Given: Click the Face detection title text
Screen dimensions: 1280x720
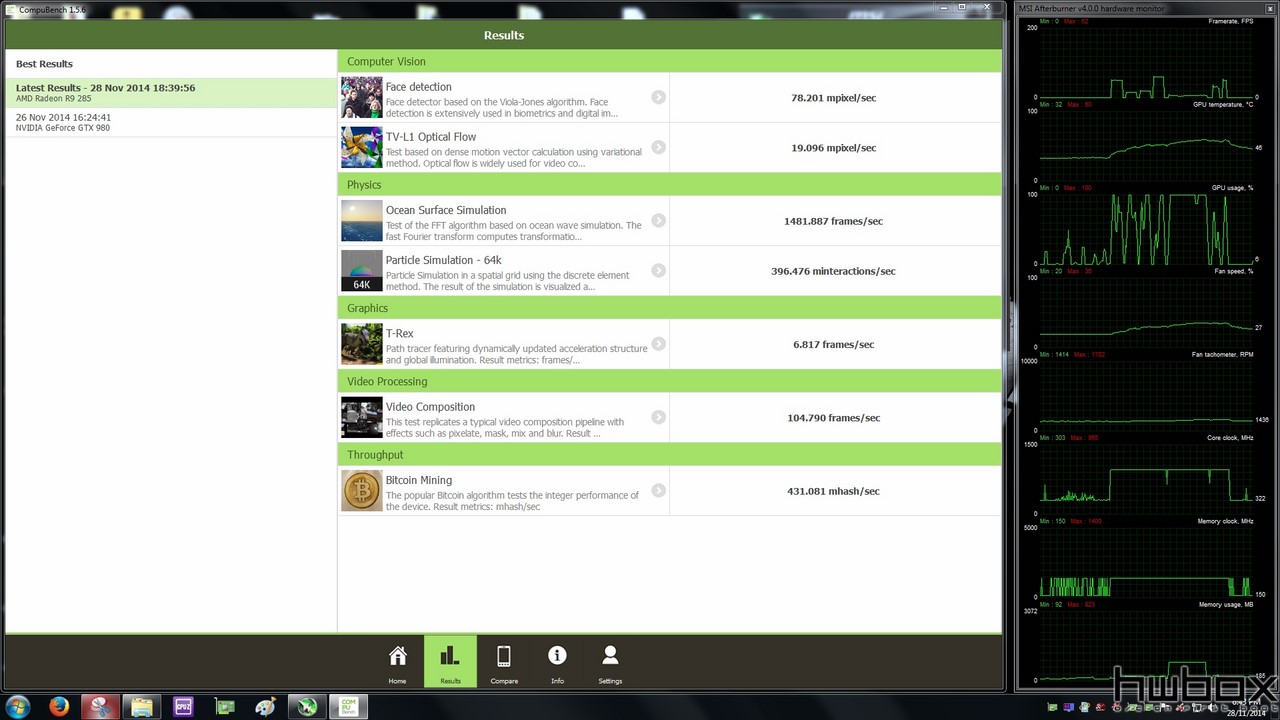Looking at the screenshot, I should 418,87.
